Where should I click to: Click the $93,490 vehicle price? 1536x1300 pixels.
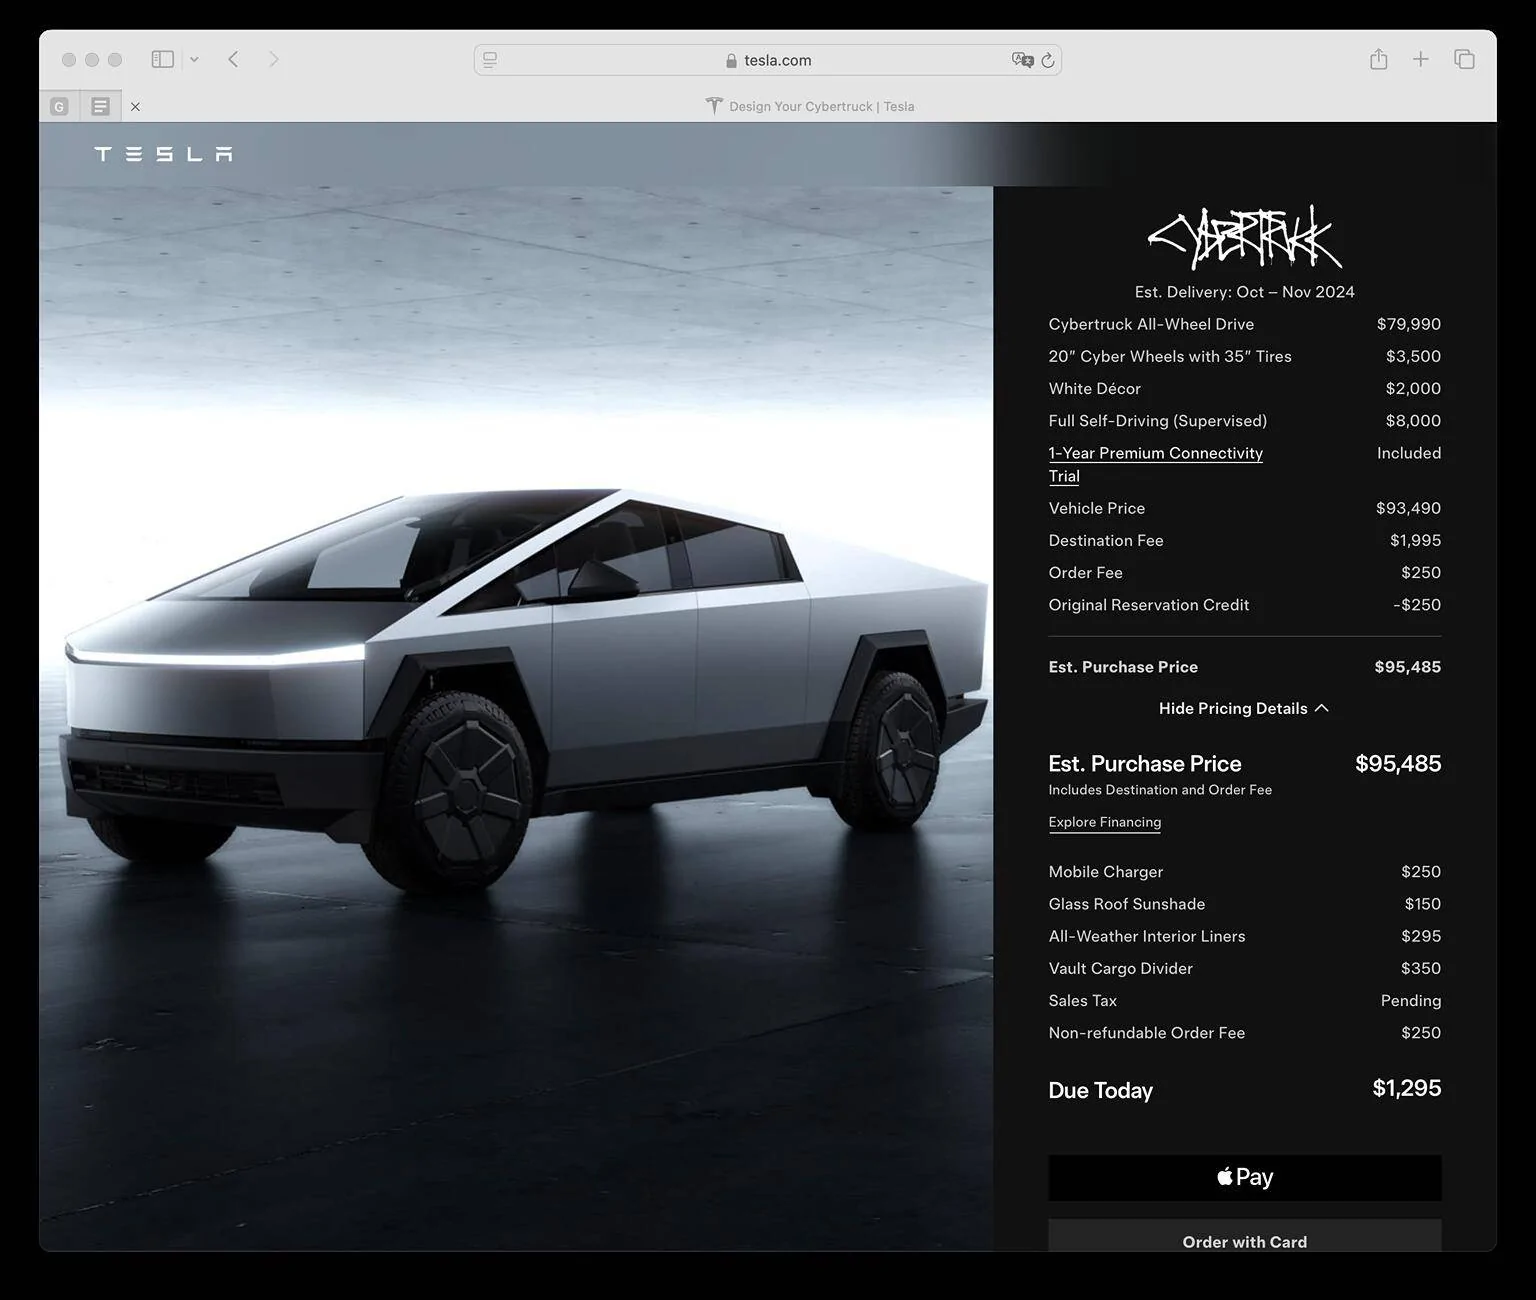coord(1408,508)
